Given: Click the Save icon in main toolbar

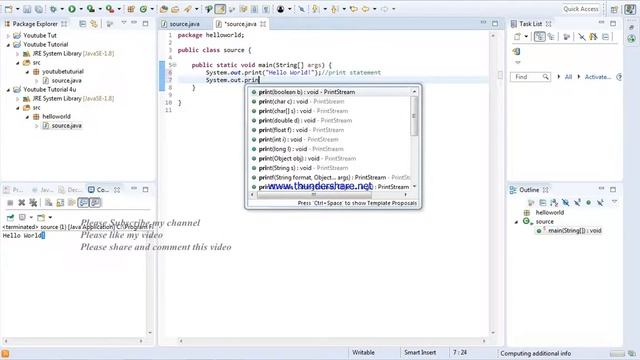Looking at the screenshot, I should pos(27,9).
